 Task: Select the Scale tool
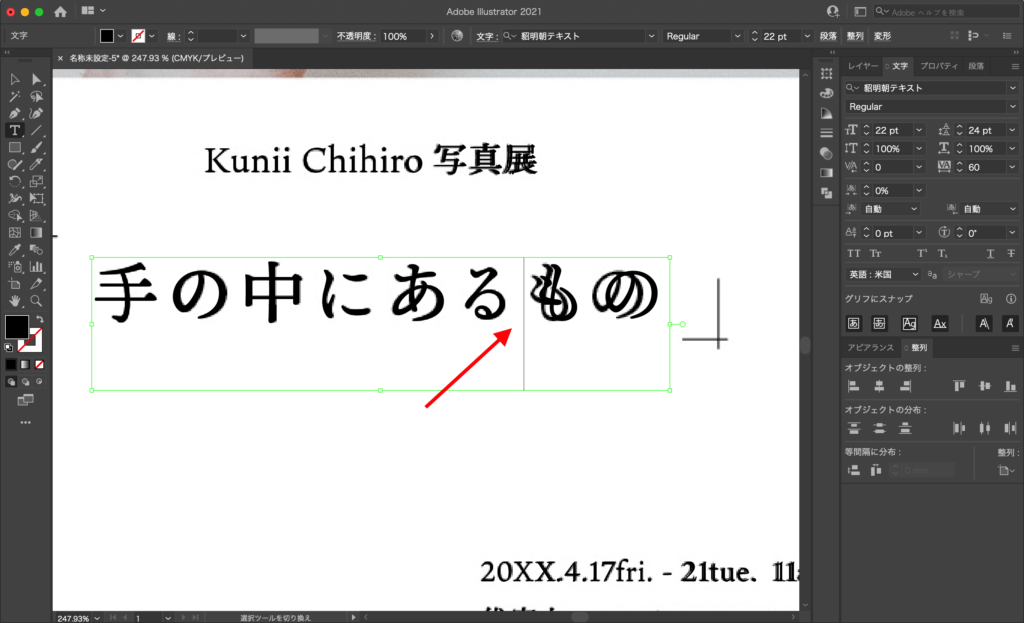[37, 182]
